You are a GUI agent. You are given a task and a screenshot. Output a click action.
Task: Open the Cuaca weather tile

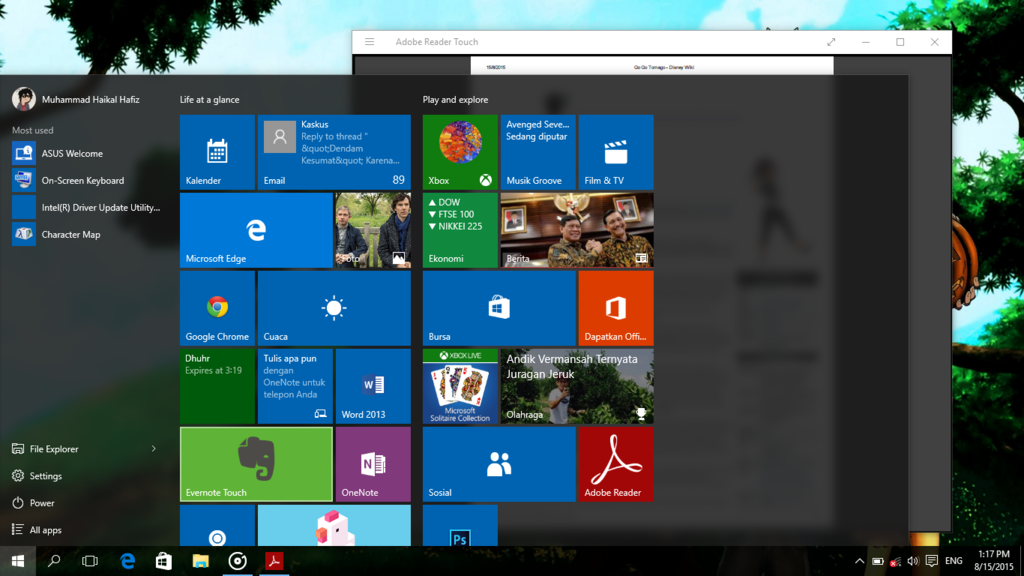pos(334,308)
